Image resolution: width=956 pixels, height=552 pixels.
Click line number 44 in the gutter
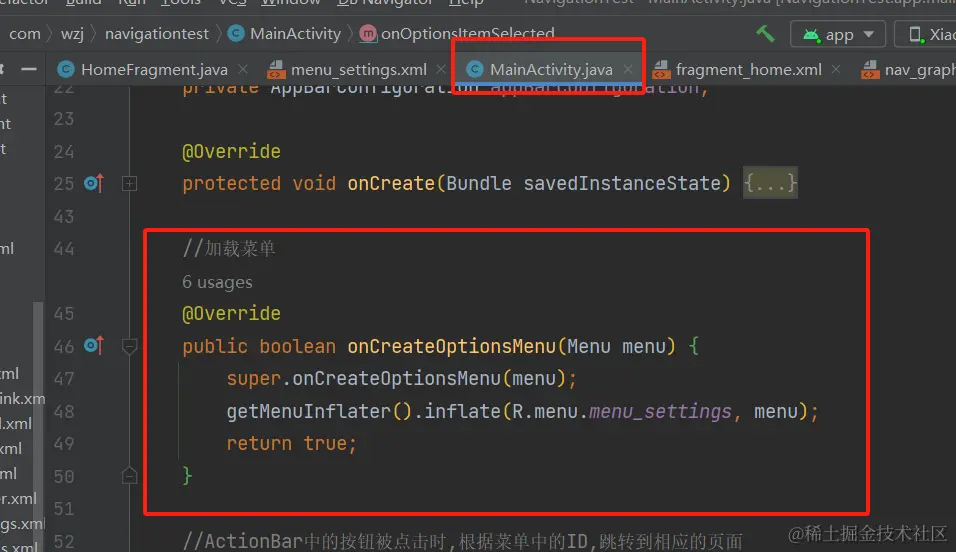coord(64,249)
